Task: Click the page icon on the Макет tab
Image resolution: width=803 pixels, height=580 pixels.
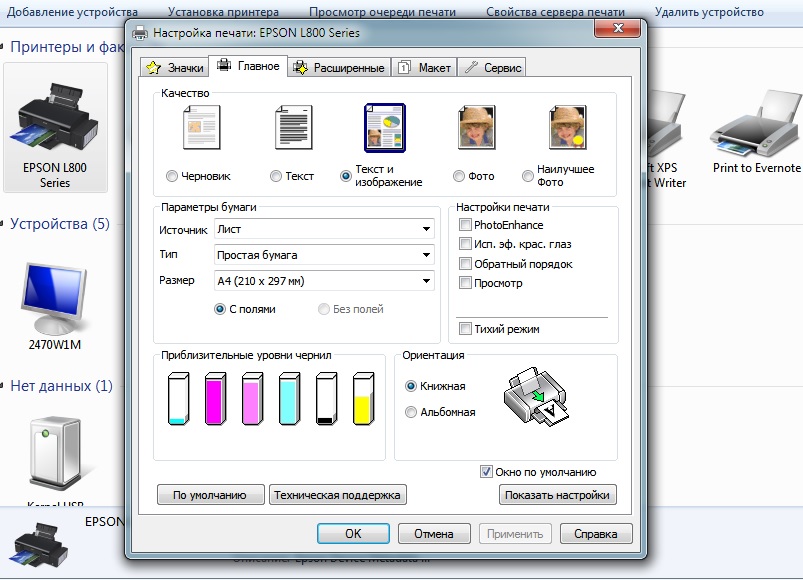Action: 405,67
